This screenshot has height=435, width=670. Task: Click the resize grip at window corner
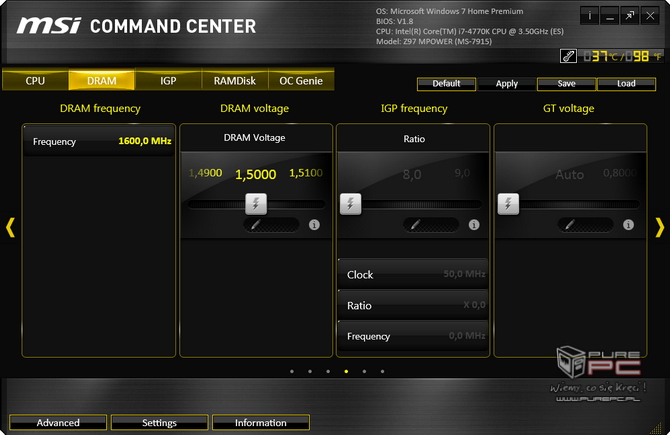click(x=655, y=428)
